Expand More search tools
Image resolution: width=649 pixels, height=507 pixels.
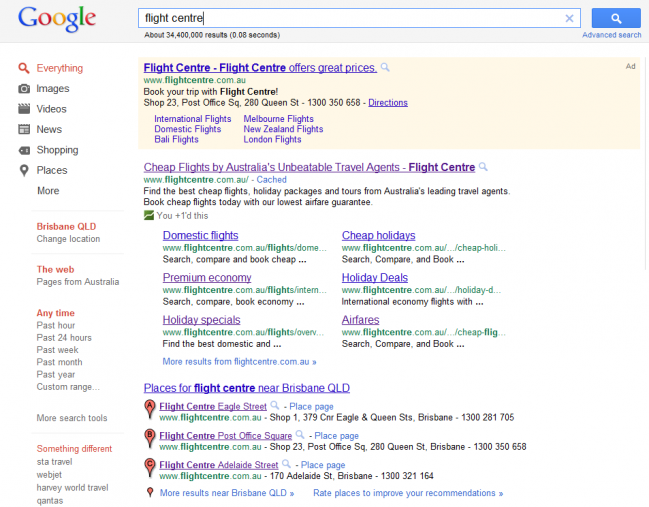72,418
